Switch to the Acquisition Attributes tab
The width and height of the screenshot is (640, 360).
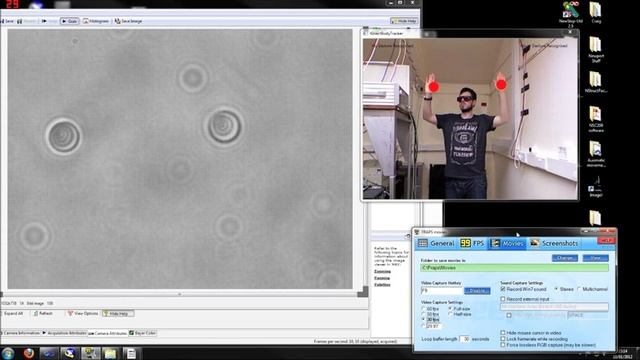(x=64, y=333)
